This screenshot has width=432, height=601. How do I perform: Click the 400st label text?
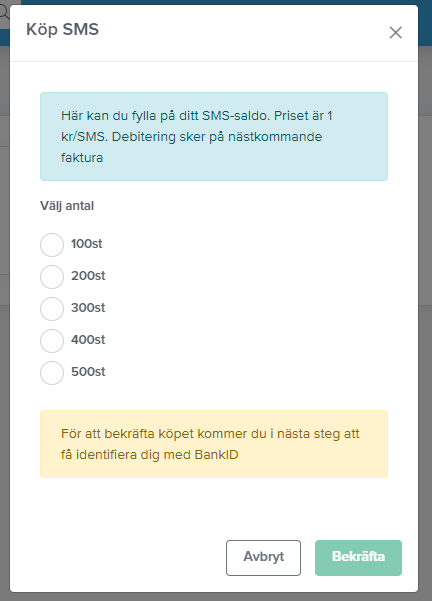pos(88,340)
